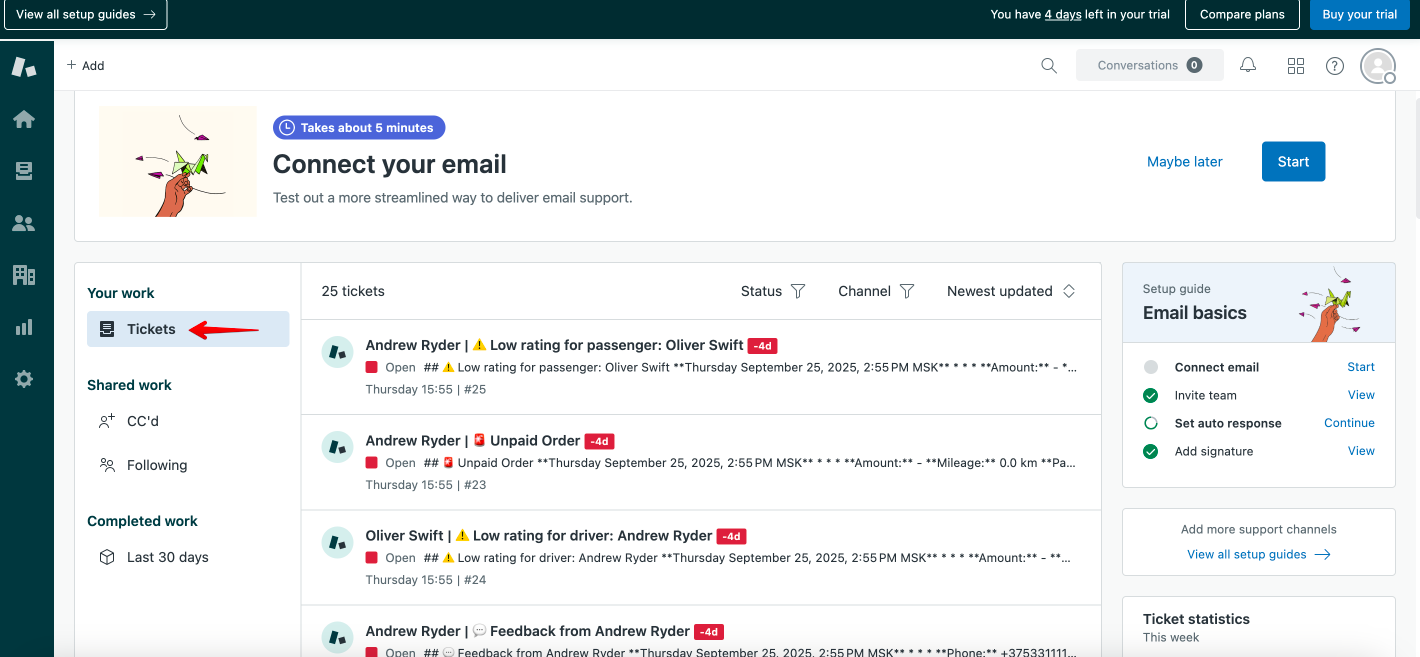Open ticket Low rating for driver: Andrew Ryder

pos(539,535)
